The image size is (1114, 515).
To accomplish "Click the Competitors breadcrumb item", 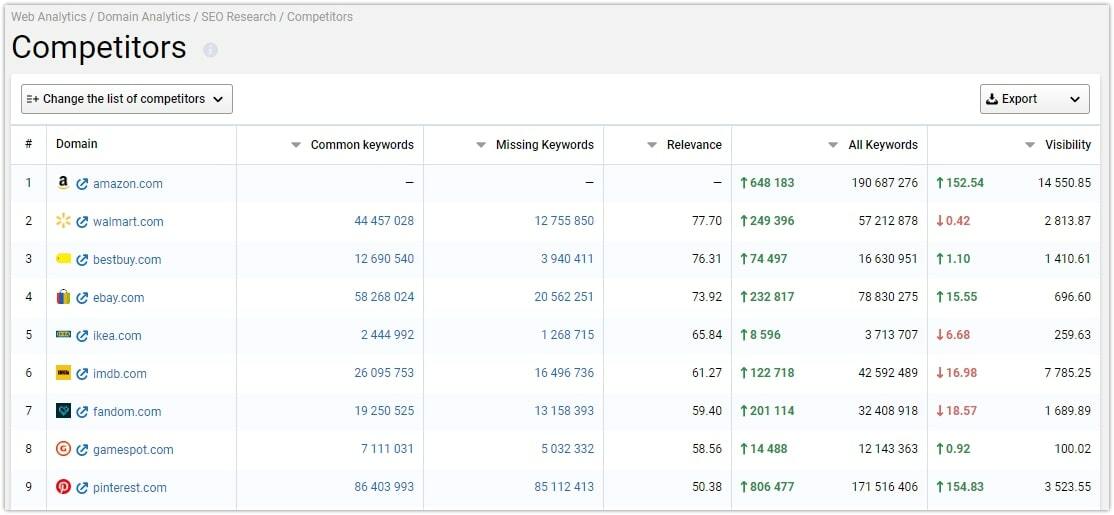I will [x=320, y=16].
